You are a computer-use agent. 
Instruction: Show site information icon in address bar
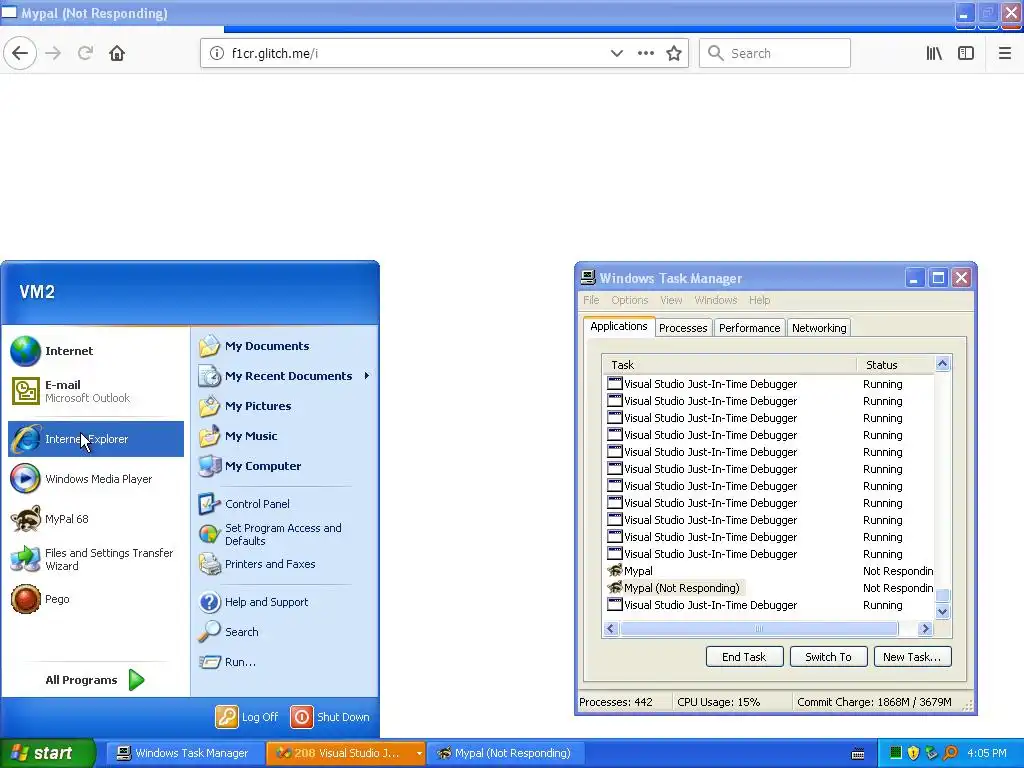coord(217,54)
